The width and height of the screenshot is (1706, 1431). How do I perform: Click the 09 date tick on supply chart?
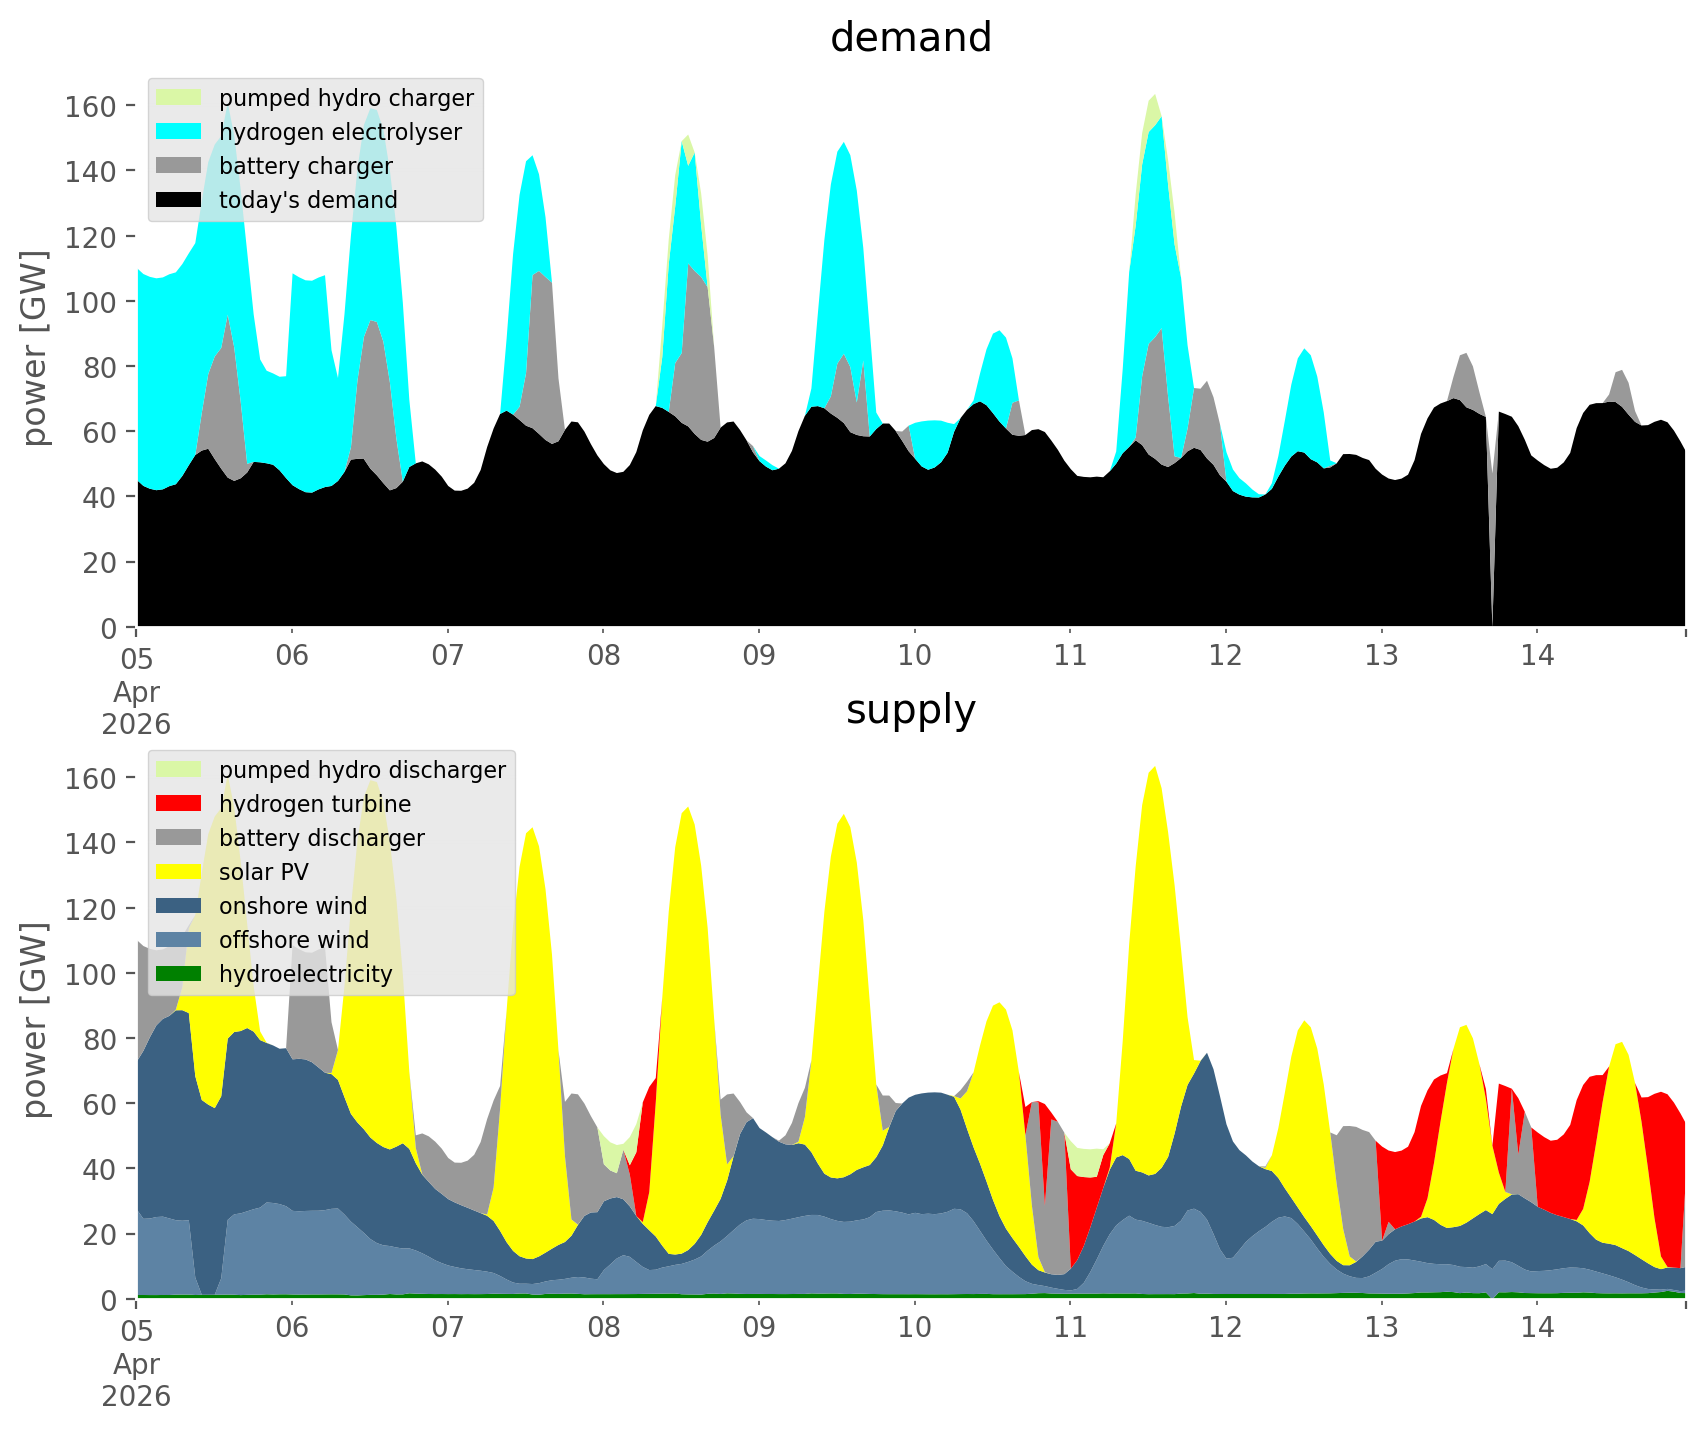pyautogui.click(x=759, y=1328)
